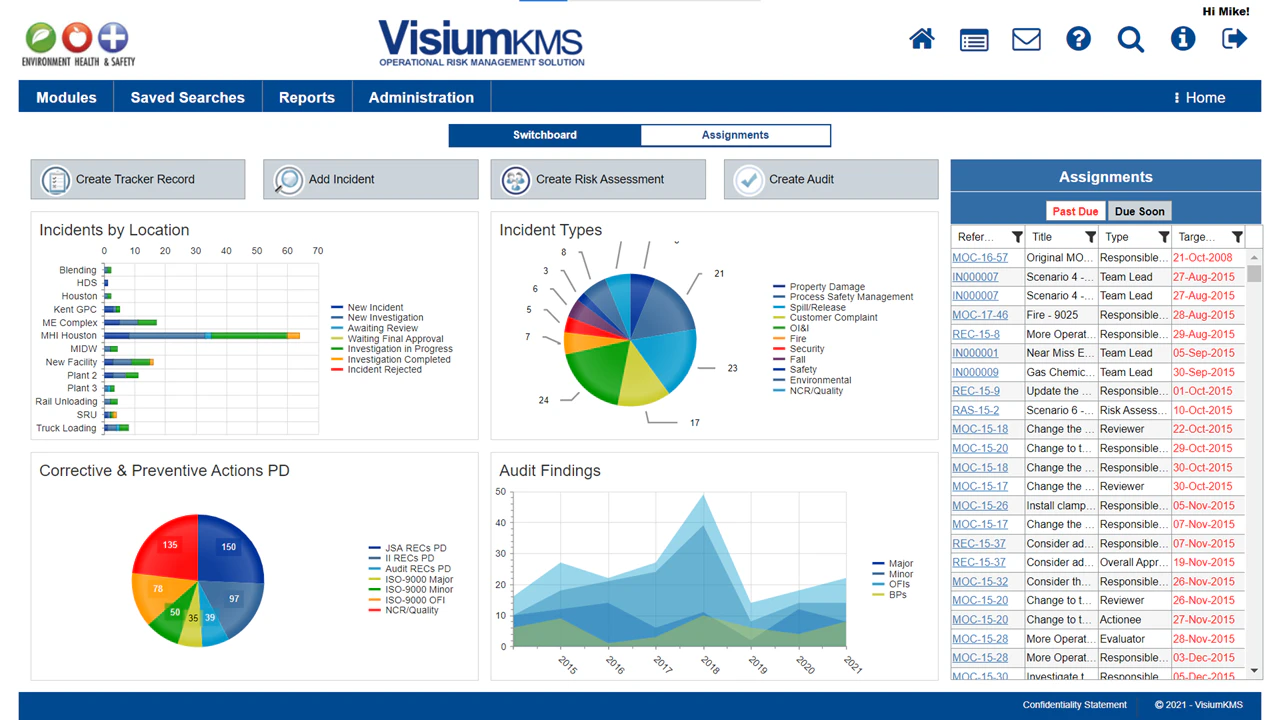
Task: Click the checkmark icon on Create Audit
Action: pos(748,180)
